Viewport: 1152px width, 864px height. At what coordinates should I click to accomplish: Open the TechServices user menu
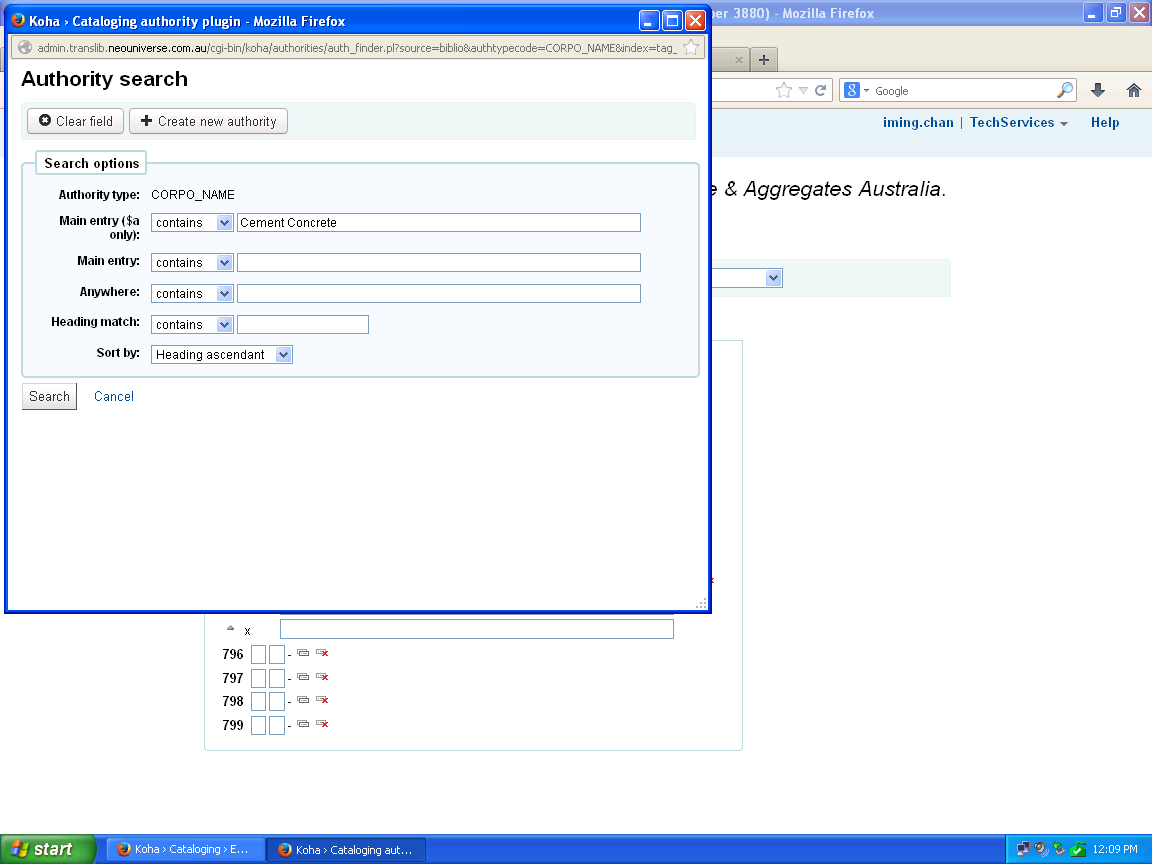pos(1018,122)
